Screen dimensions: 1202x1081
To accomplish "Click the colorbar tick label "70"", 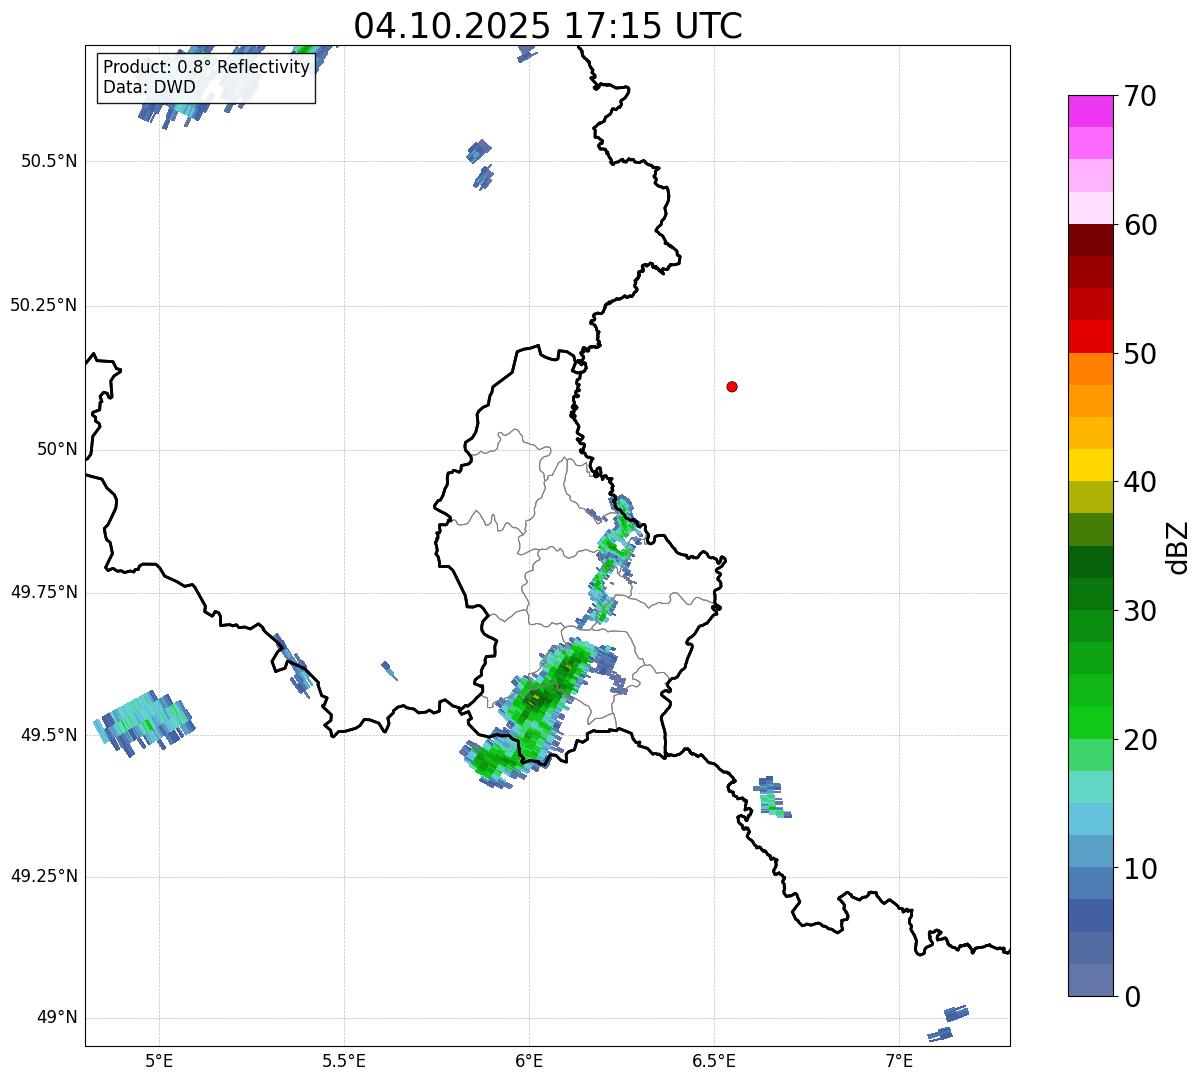I will [1140, 96].
